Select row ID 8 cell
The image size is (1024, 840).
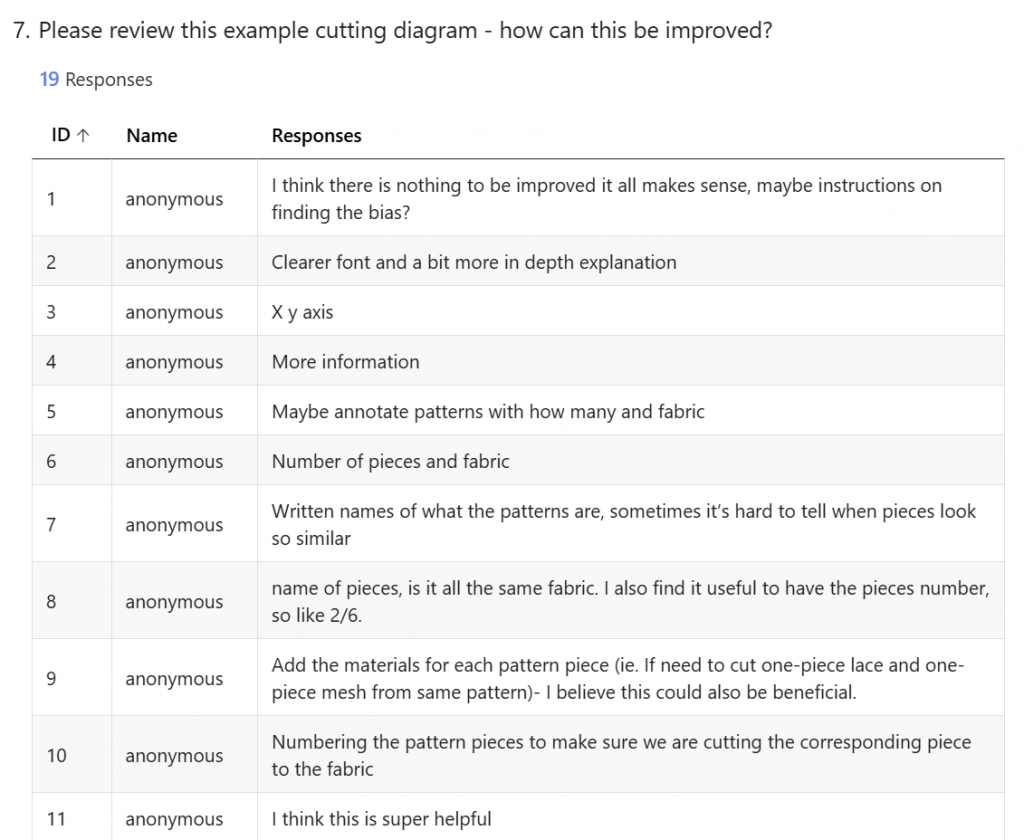51,601
